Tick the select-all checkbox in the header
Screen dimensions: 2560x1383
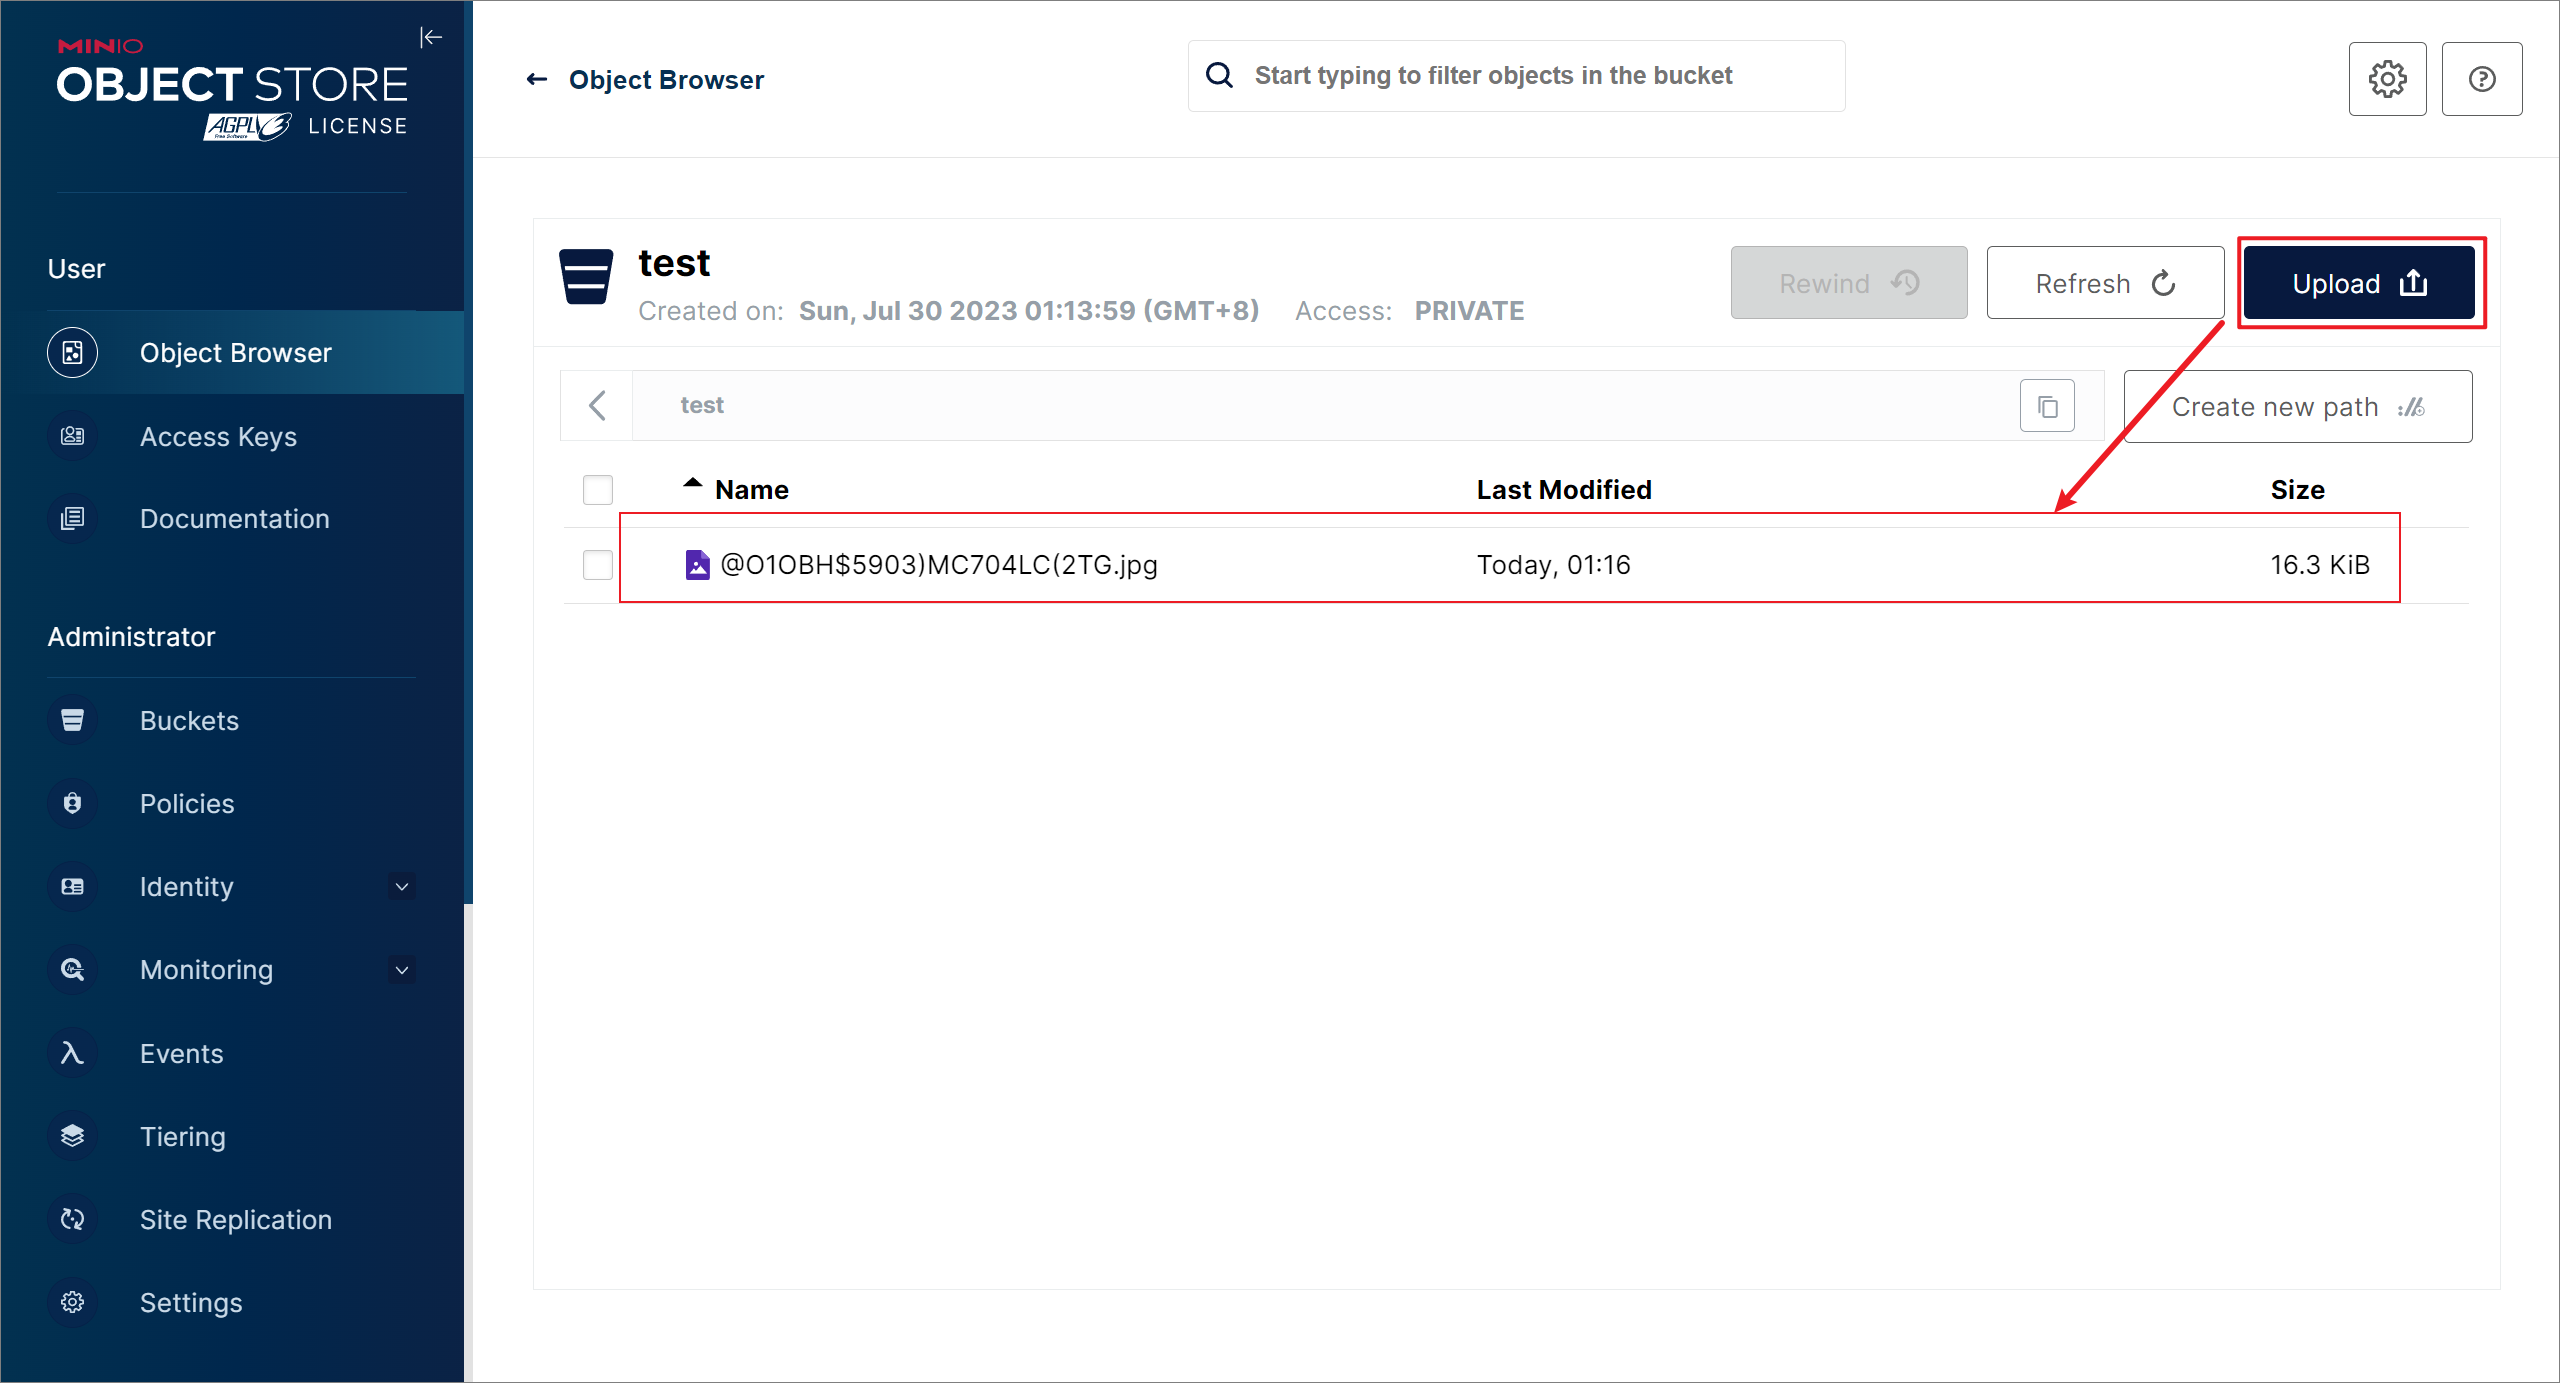click(598, 490)
